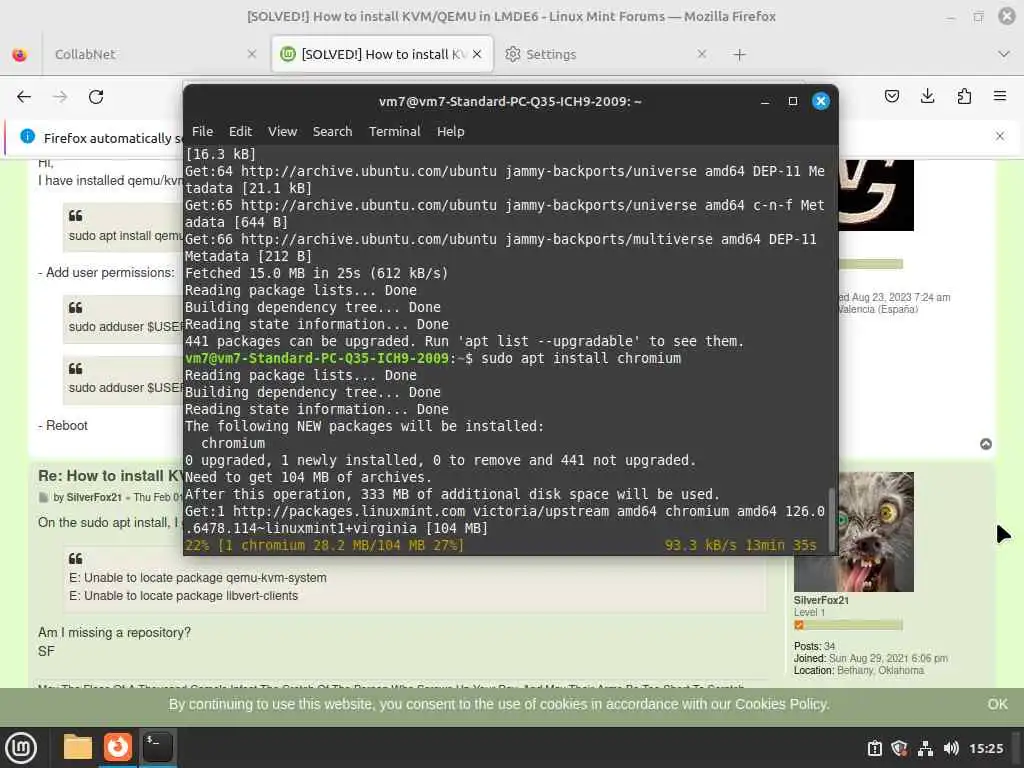Open Firefox downloads panel

click(927, 97)
